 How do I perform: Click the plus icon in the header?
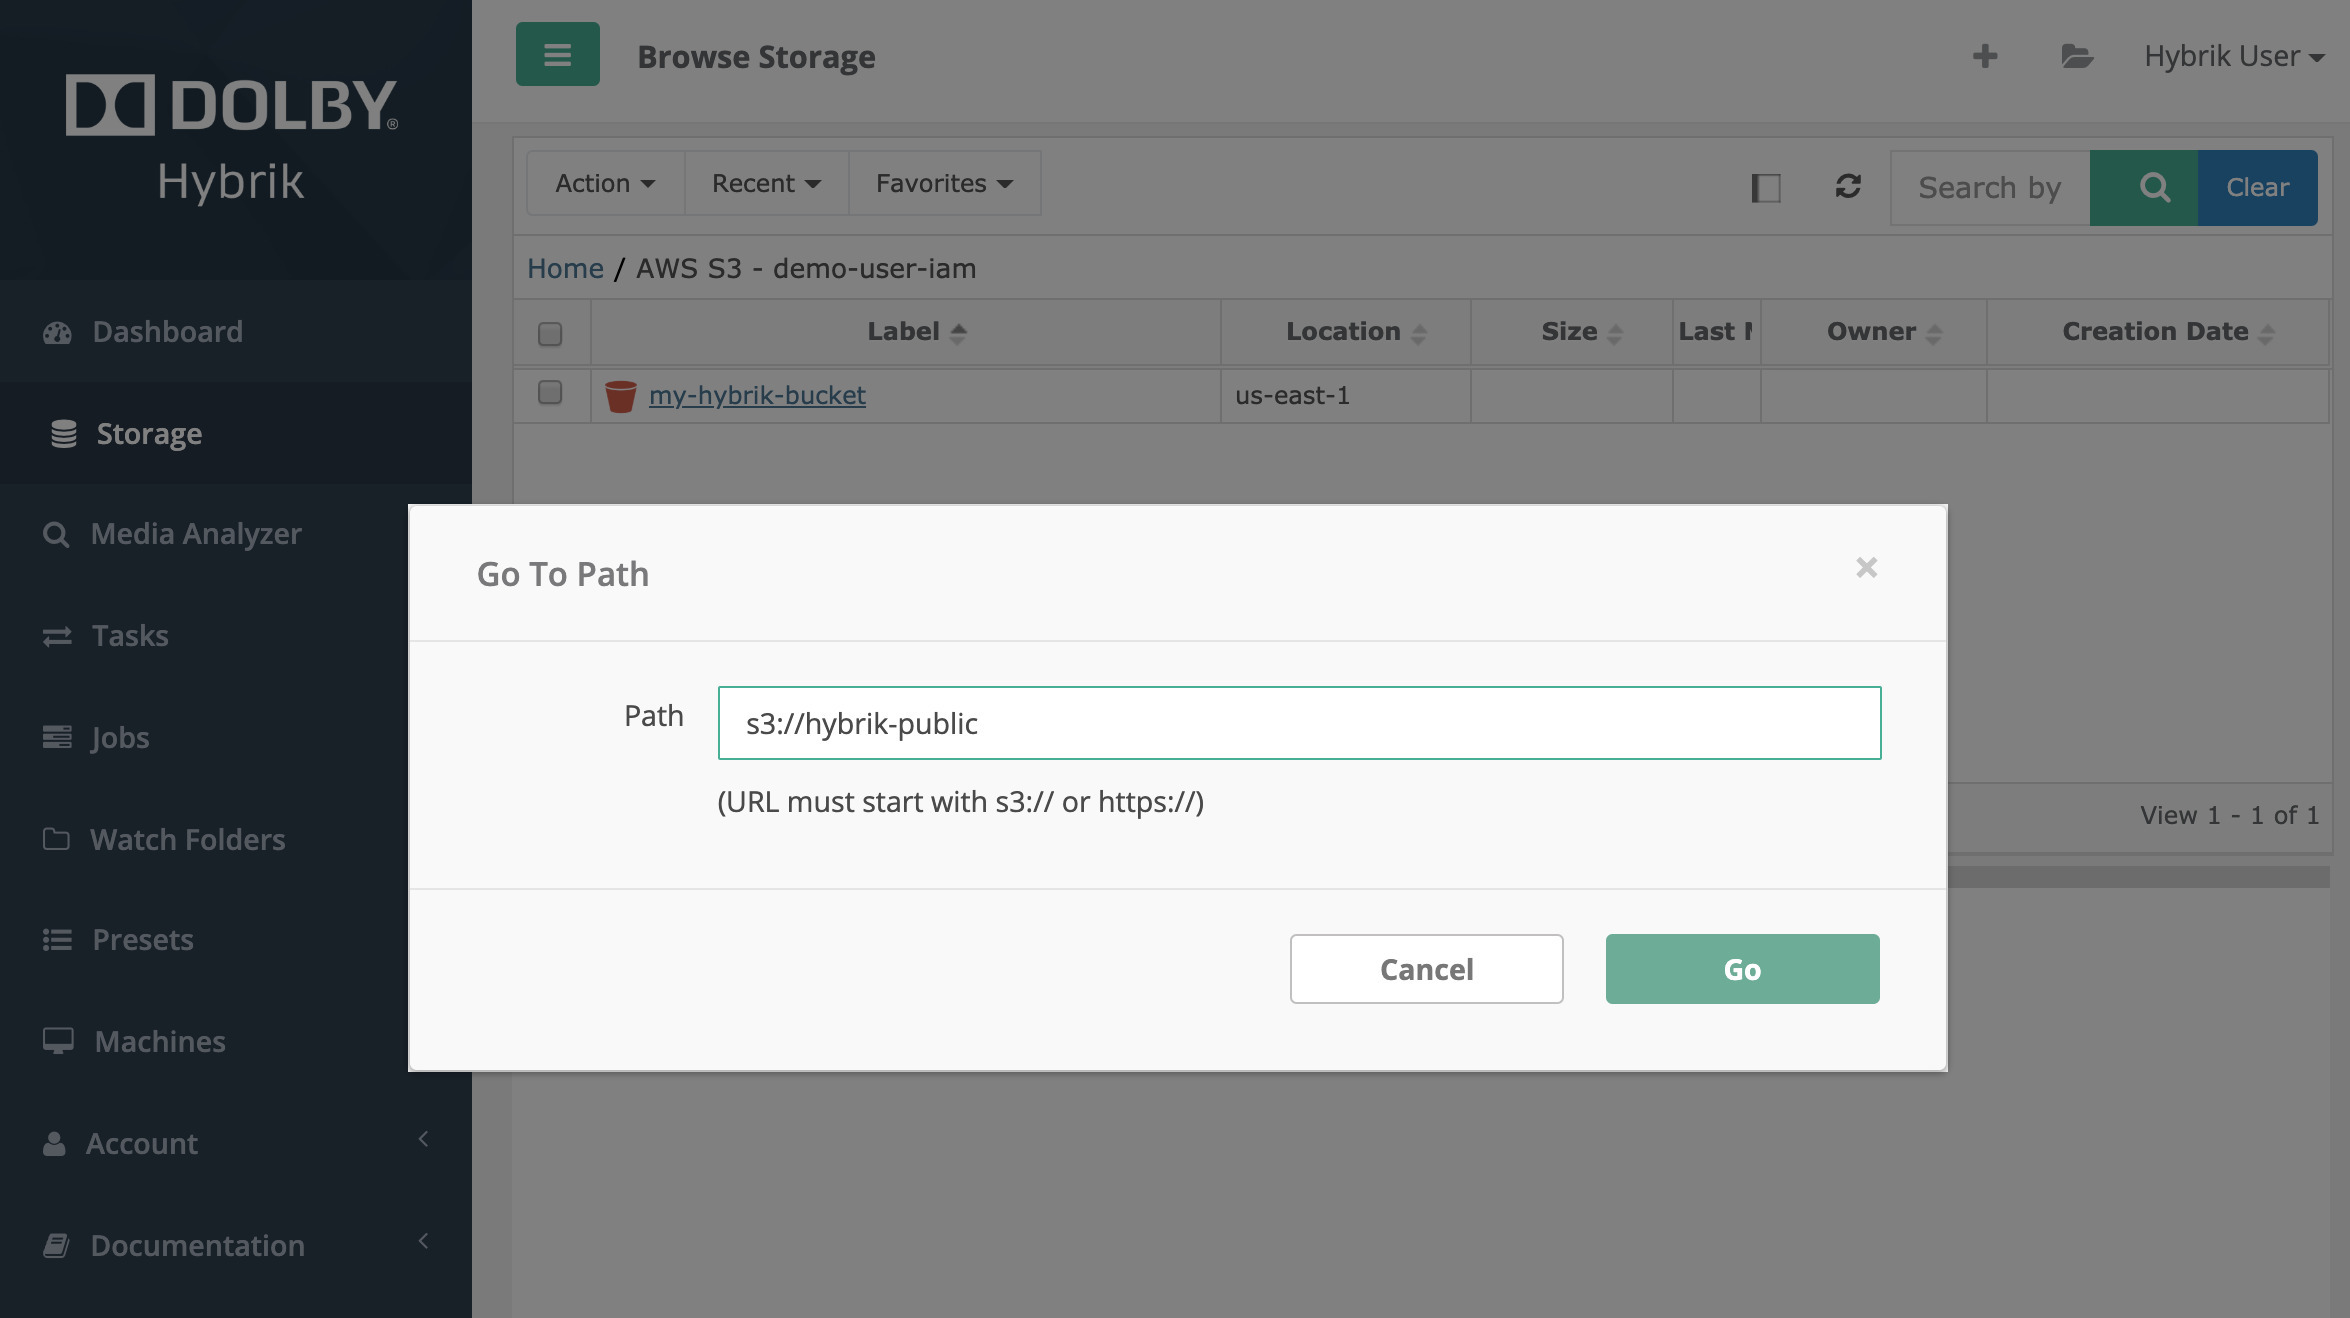pos(1985,56)
